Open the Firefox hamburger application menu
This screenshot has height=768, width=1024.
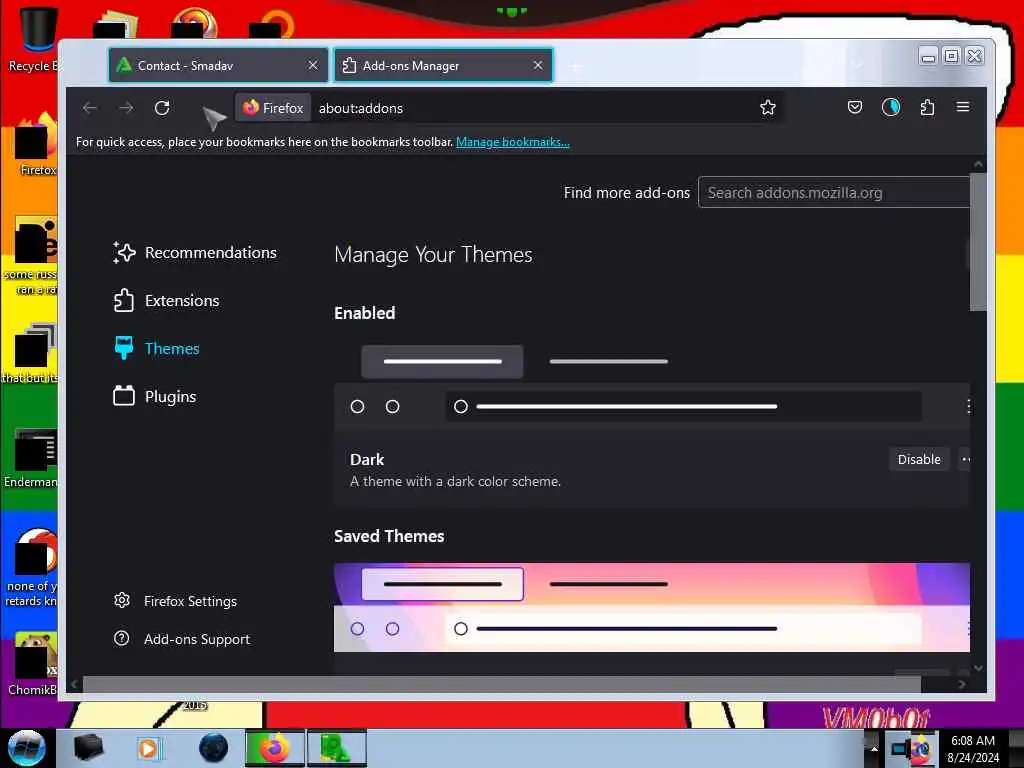[963, 106]
